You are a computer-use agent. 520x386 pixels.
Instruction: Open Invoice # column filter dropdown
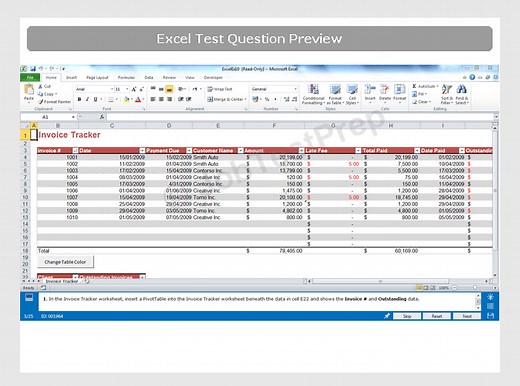[x=75, y=150]
